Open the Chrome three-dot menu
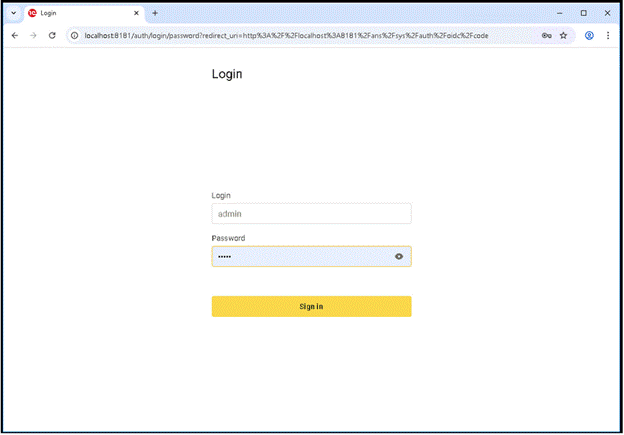The width and height of the screenshot is (624, 435). tap(608, 35)
